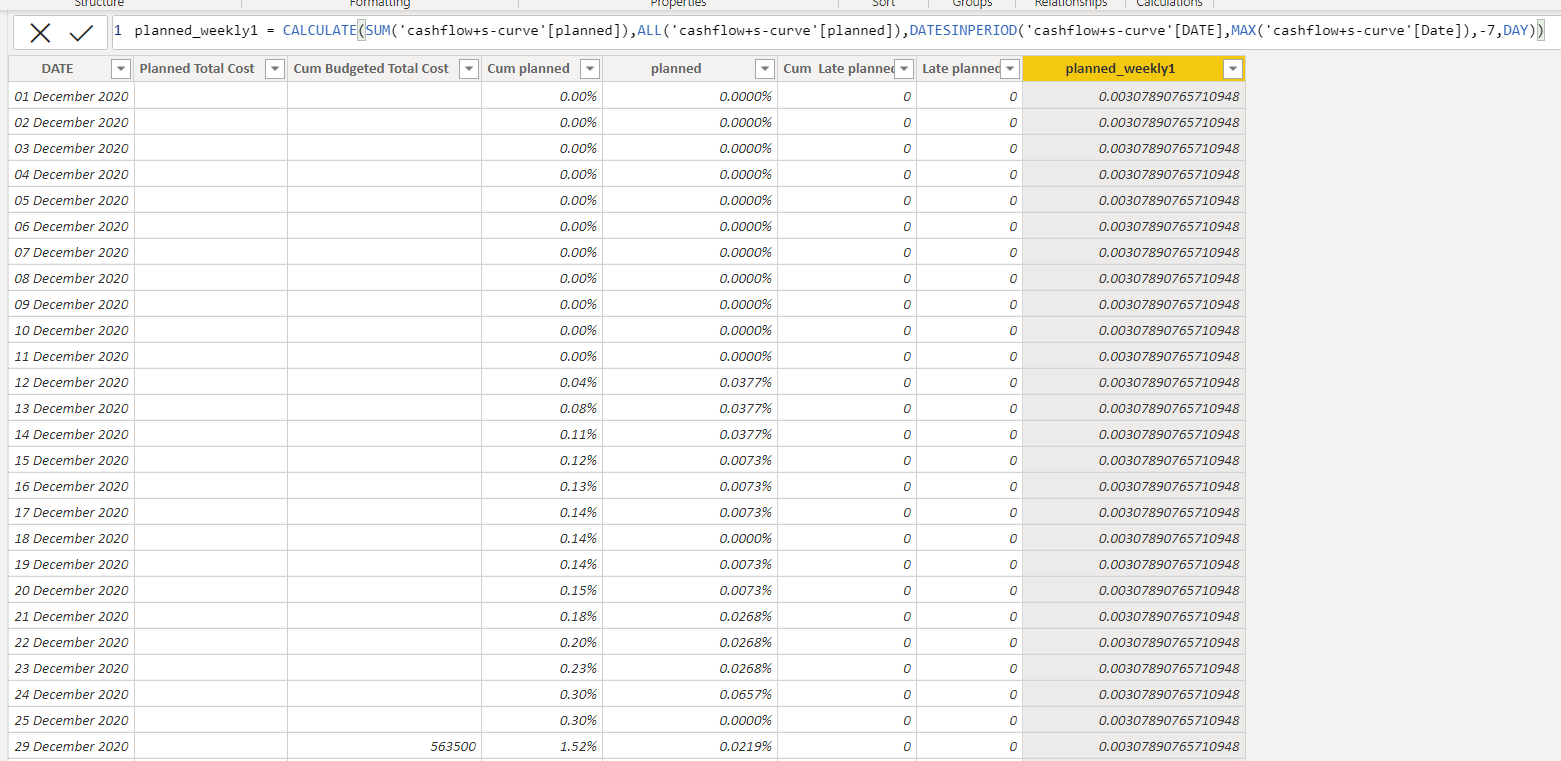Open the planned_weekly1 column filter dropdown
This screenshot has width=1561, height=761.
click(x=1232, y=69)
